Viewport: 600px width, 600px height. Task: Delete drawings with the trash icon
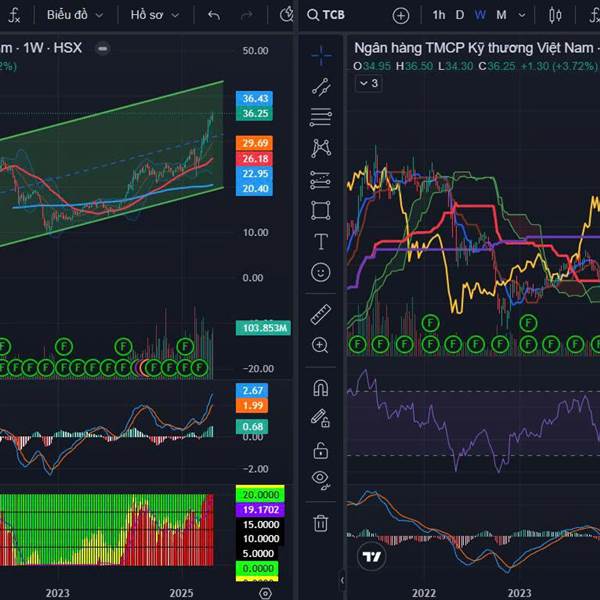(x=321, y=523)
